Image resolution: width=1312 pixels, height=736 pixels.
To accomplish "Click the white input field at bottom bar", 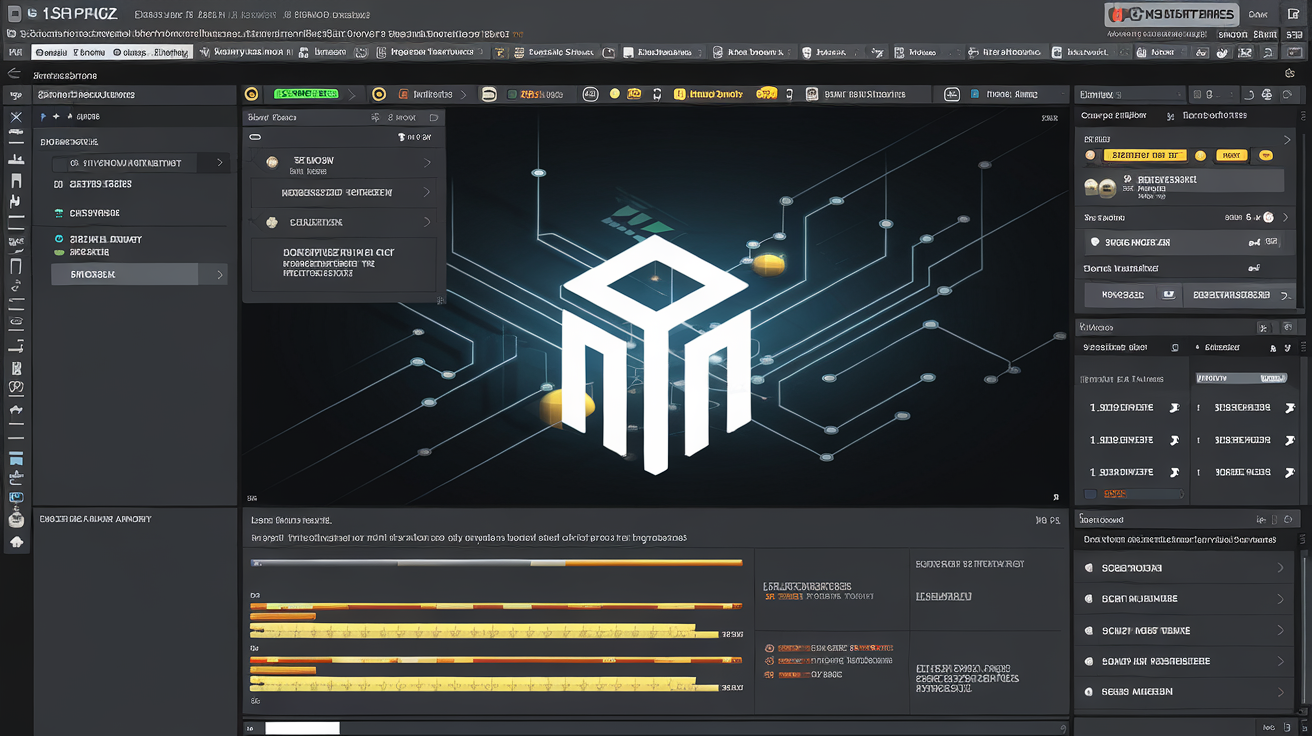I will [x=302, y=728].
